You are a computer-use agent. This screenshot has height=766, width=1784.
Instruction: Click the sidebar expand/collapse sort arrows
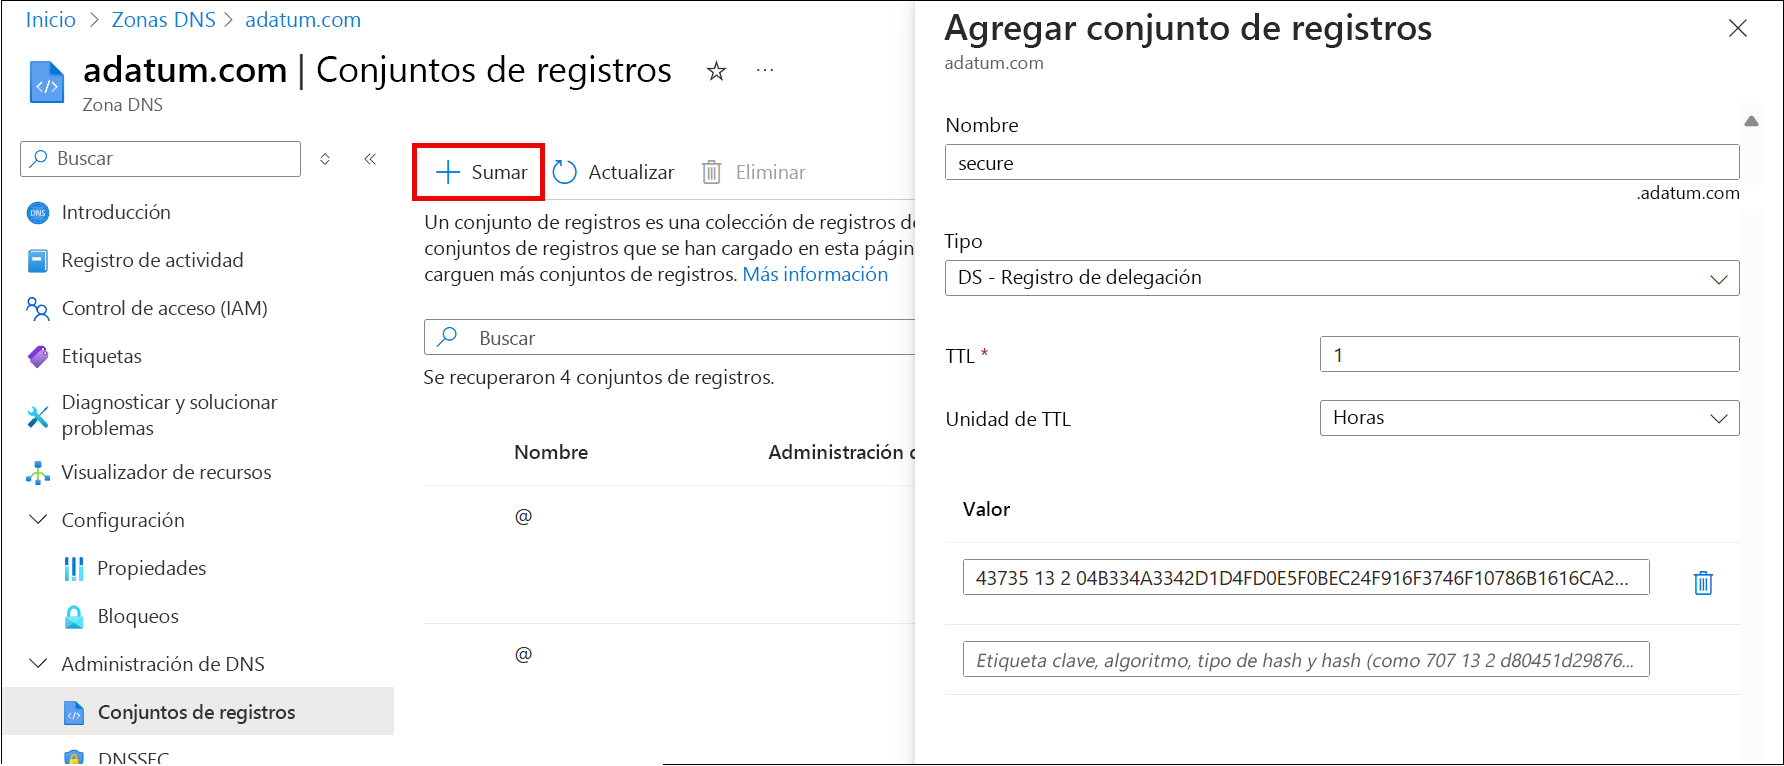[x=325, y=159]
